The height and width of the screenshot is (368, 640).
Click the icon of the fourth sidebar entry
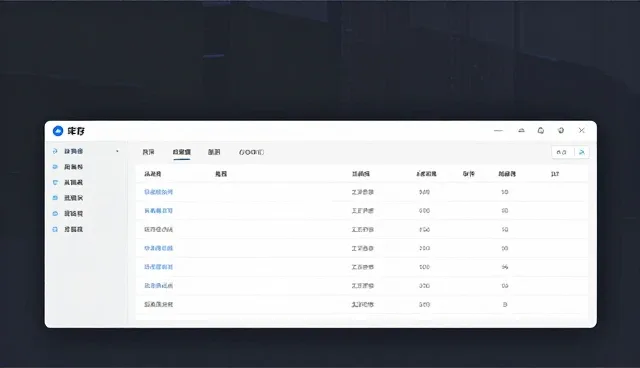[55, 198]
